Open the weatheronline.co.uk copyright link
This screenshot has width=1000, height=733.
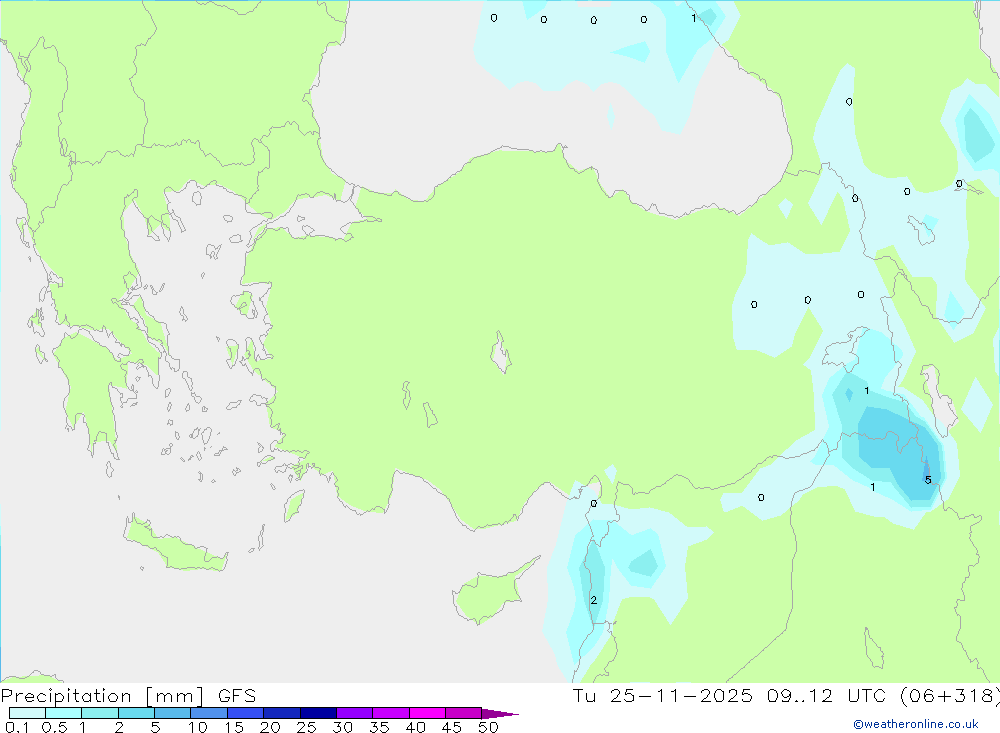[916, 724]
